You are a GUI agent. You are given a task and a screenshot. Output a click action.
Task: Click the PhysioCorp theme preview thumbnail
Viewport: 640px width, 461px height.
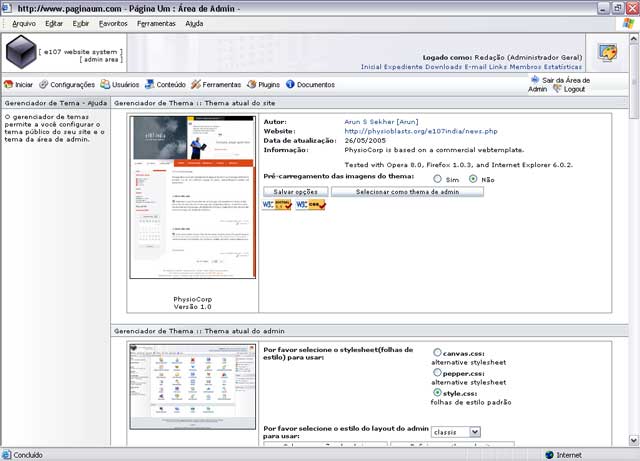click(193, 197)
